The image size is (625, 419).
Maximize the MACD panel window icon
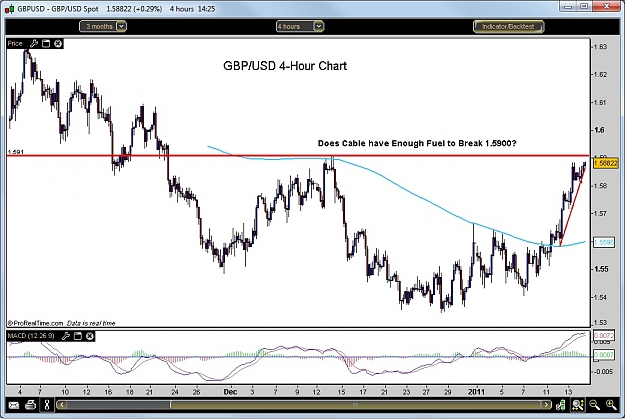(78, 336)
